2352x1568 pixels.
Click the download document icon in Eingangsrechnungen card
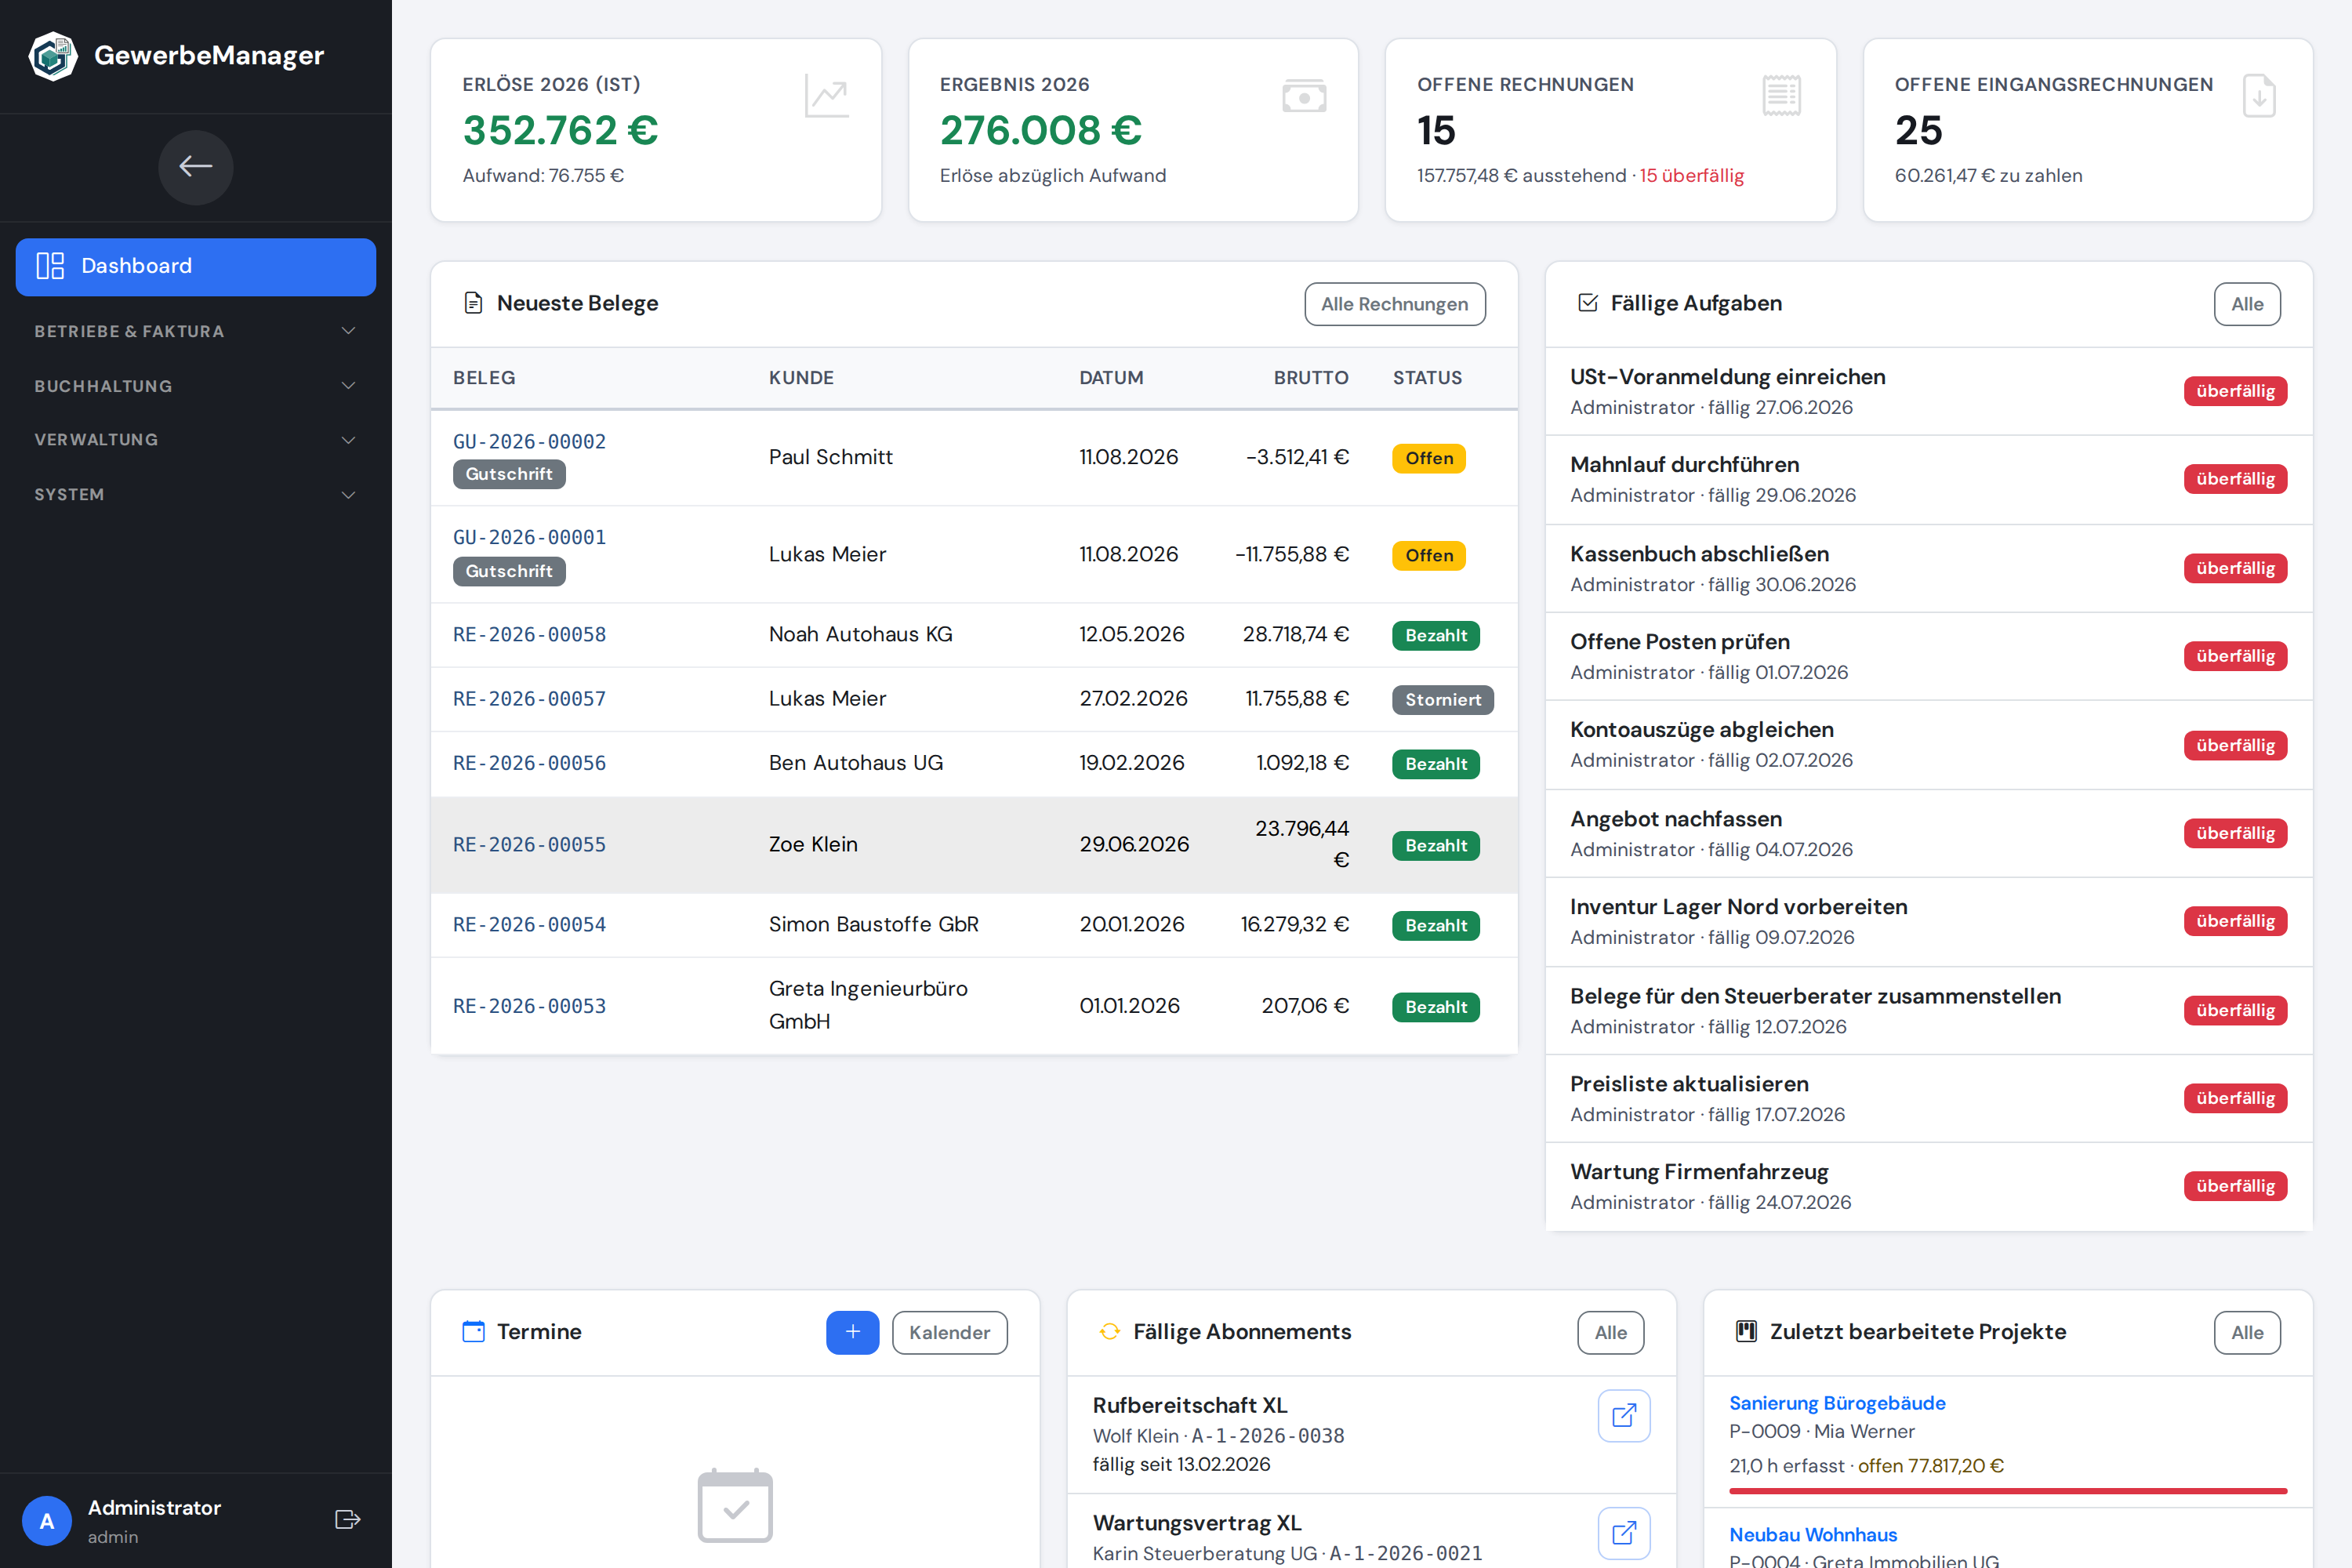pyautogui.click(x=2259, y=96)
